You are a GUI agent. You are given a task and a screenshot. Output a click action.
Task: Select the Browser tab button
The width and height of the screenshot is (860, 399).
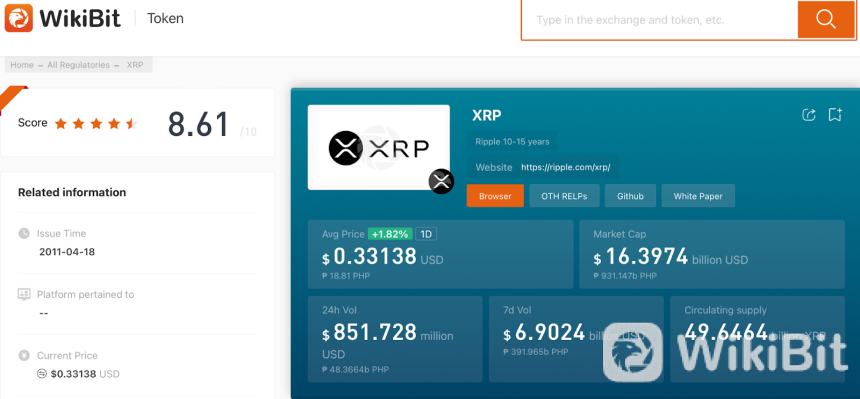pos(495,196)
